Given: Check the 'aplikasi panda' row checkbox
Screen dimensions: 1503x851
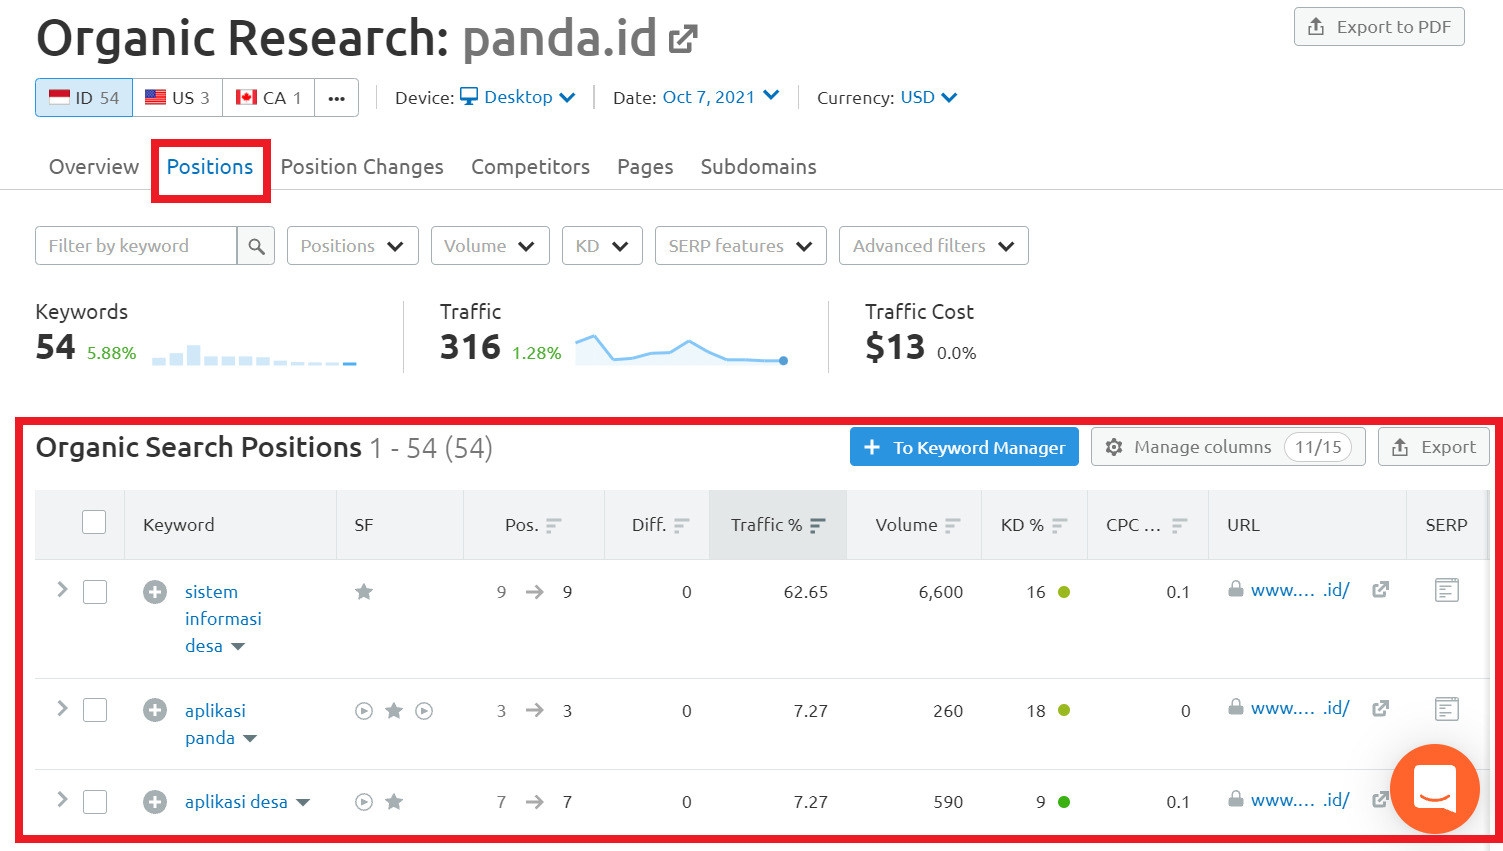Looking at the screenshot, I should click(x=95, y=710).
